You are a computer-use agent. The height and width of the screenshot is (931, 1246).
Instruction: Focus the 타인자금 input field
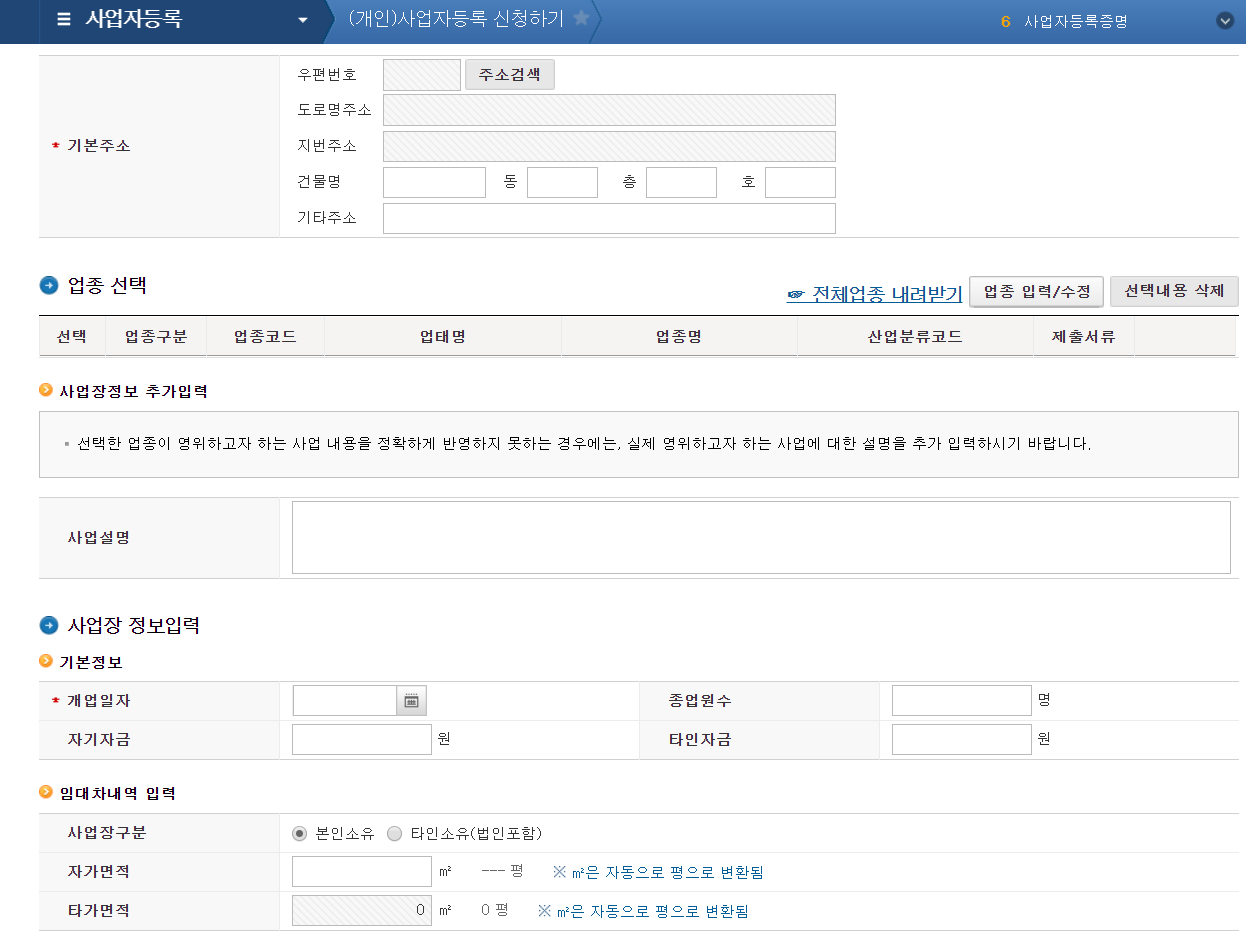click(962, 739)
